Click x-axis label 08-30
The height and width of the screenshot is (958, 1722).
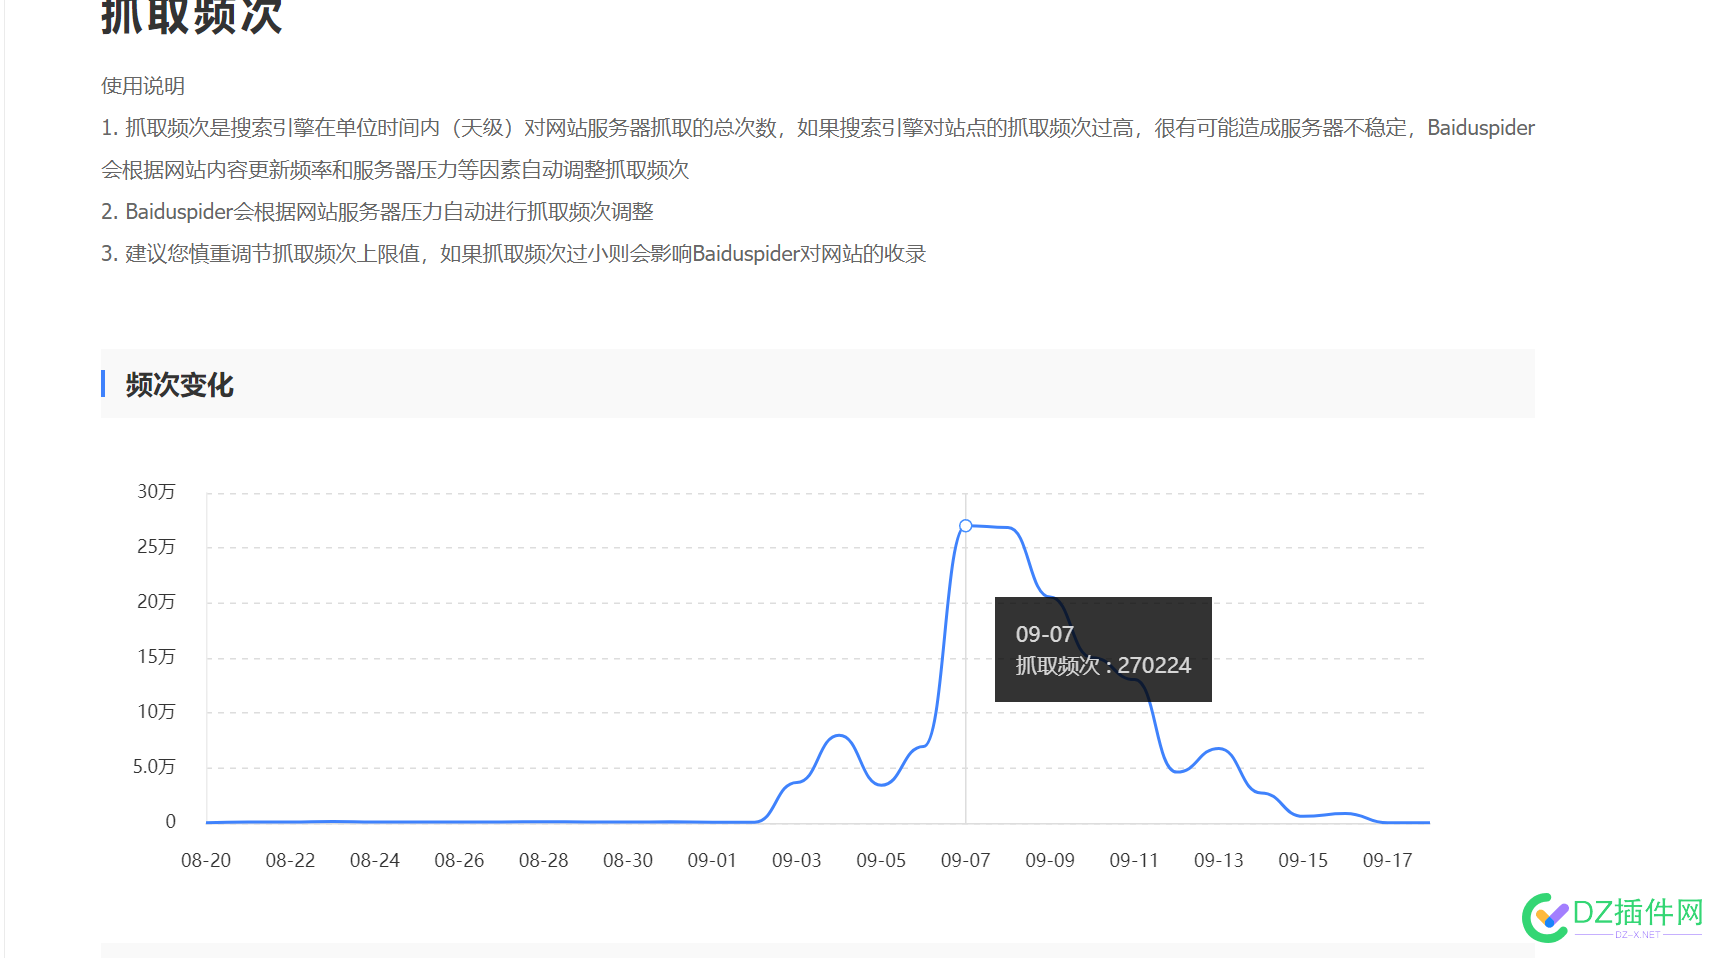tap(628, 860)
